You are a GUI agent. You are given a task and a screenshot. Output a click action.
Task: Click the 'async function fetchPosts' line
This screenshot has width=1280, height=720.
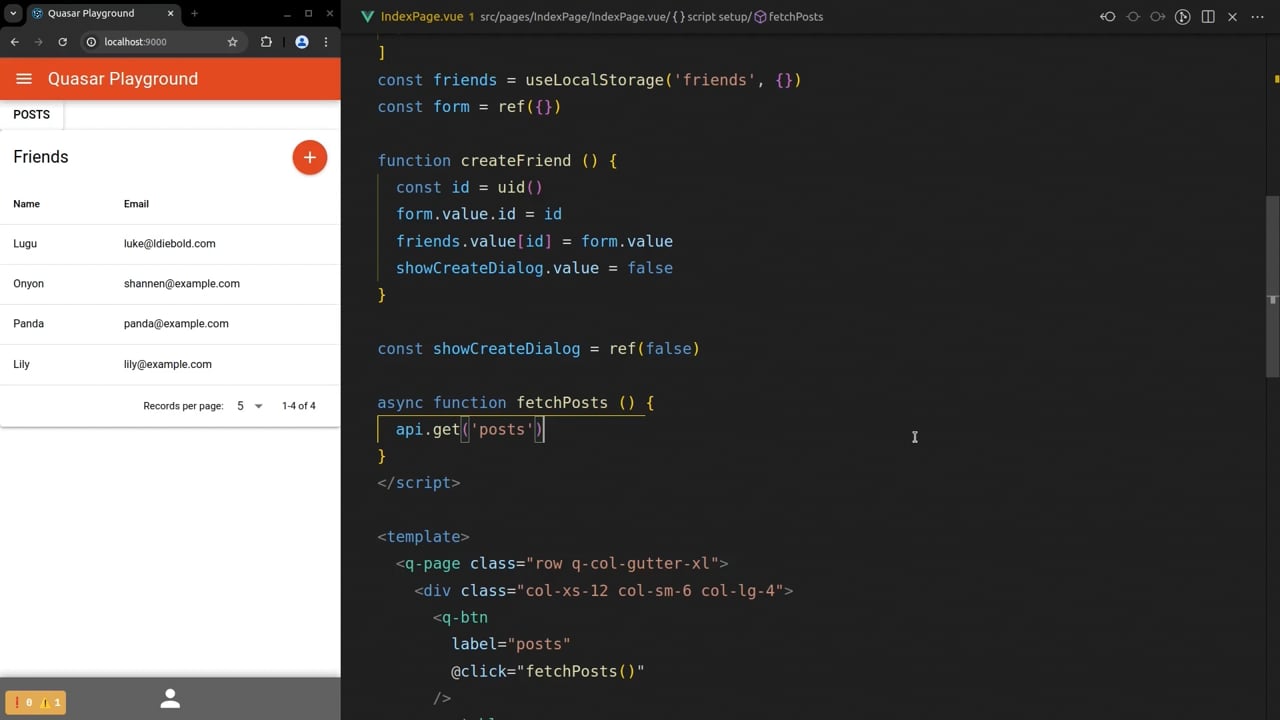pos(516,402)
